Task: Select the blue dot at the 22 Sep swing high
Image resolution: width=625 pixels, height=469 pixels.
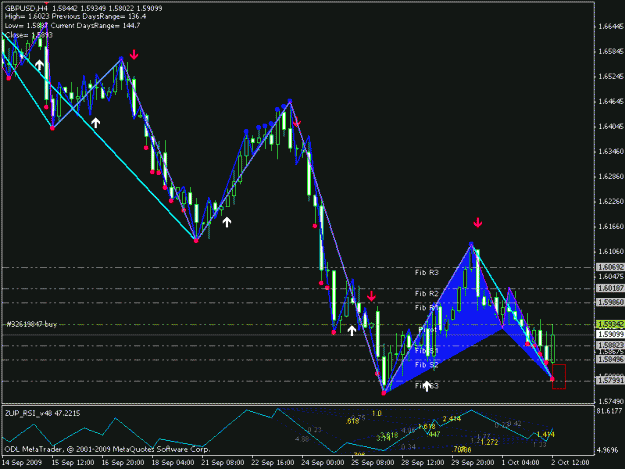Action: (290, 101)
